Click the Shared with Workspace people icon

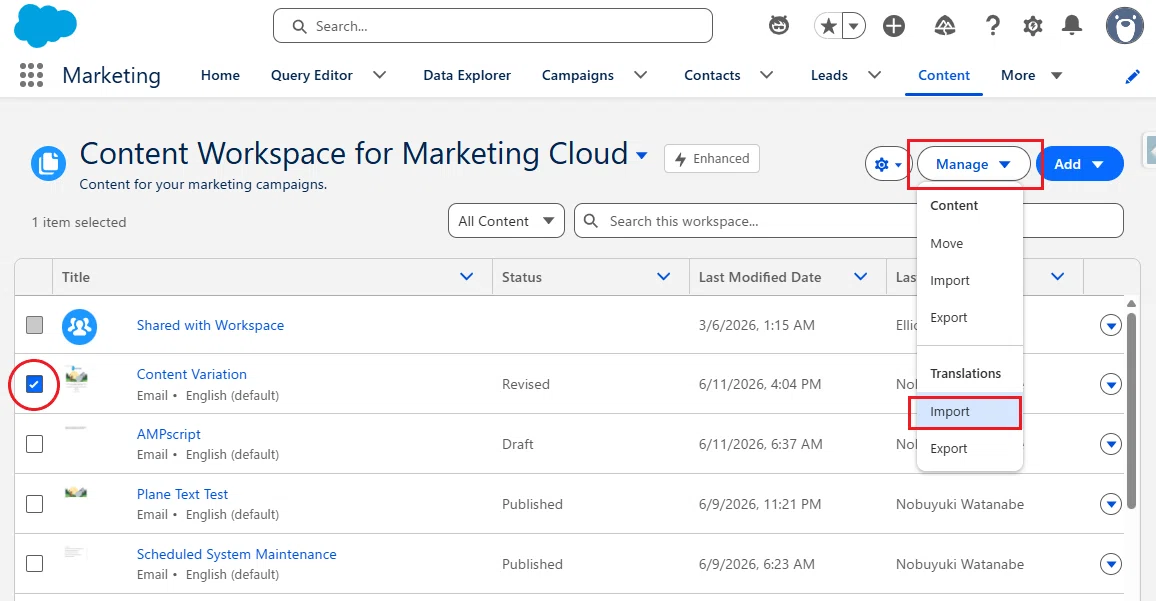tap(80, 326)
